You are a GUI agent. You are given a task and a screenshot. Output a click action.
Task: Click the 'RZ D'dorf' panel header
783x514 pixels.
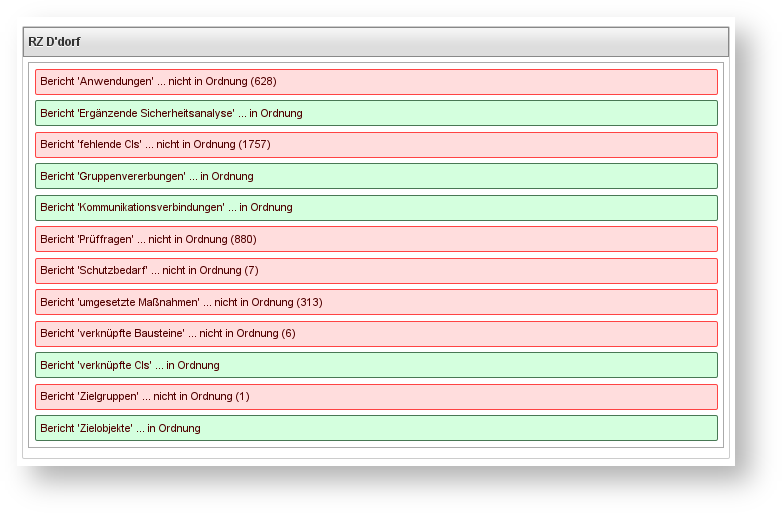coord(376,42)
